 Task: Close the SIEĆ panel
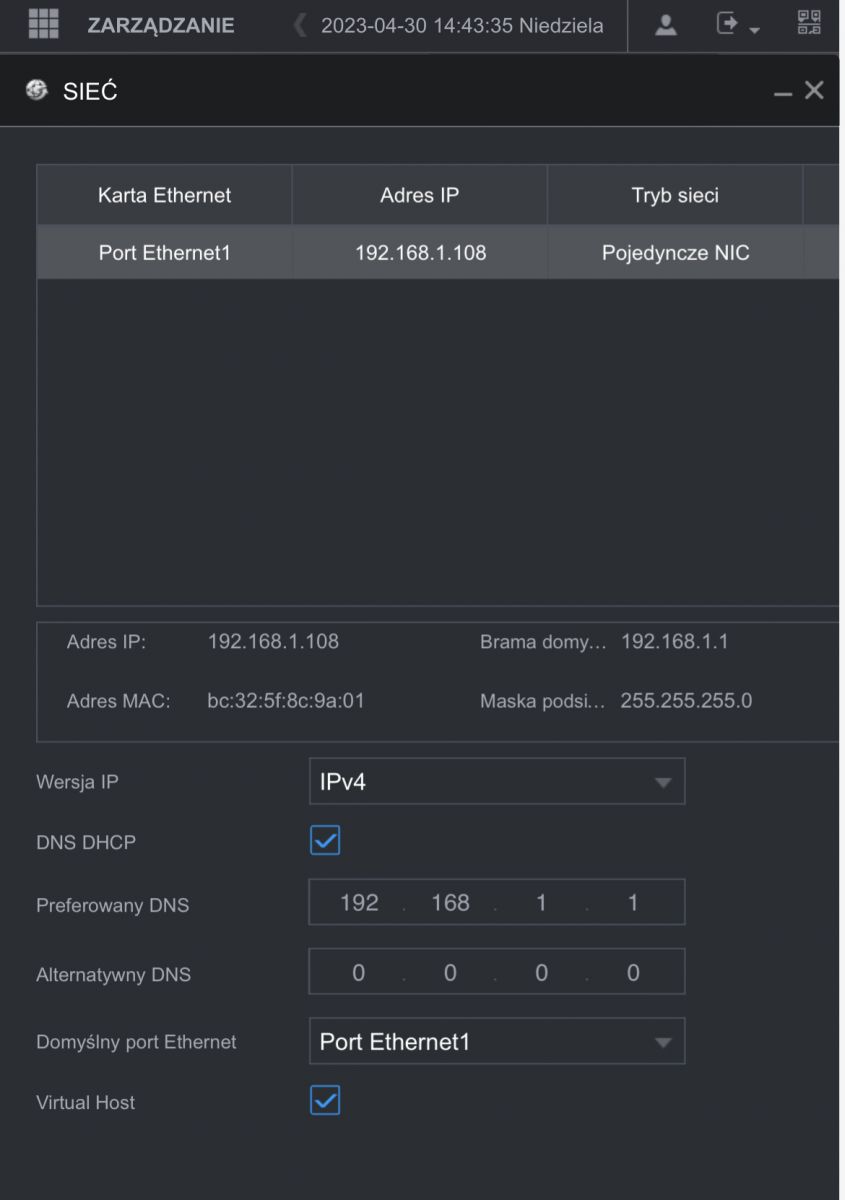tap(814, 91)
